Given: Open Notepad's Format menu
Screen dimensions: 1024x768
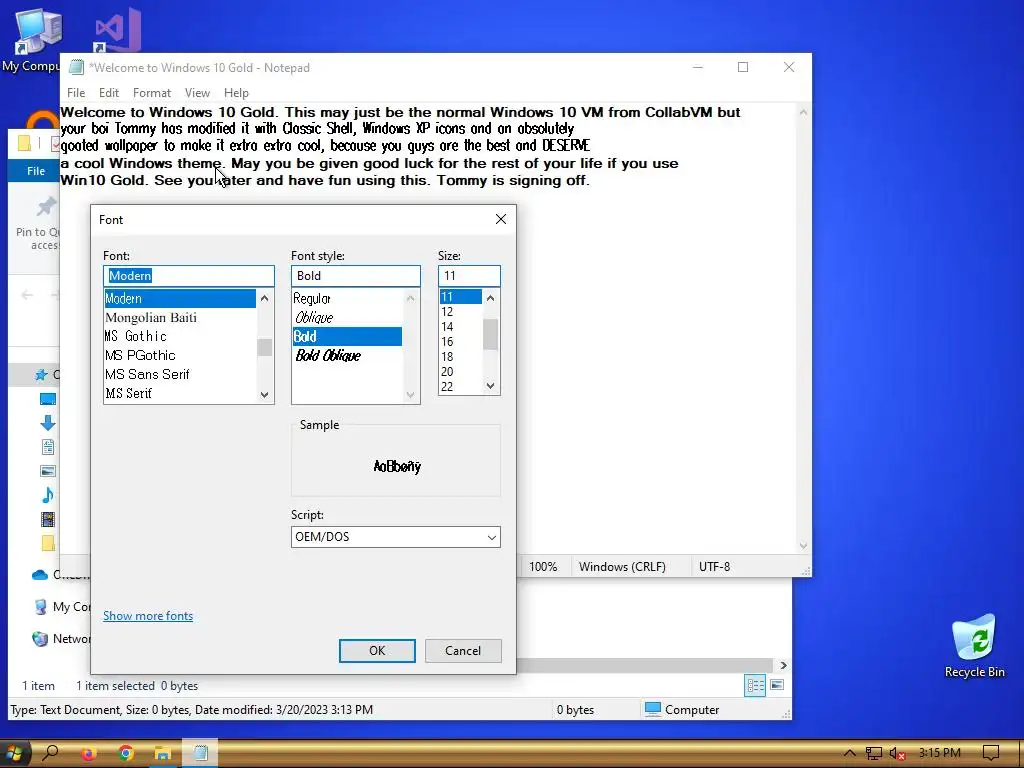Looking at the screenshot, I should point(152,93).
